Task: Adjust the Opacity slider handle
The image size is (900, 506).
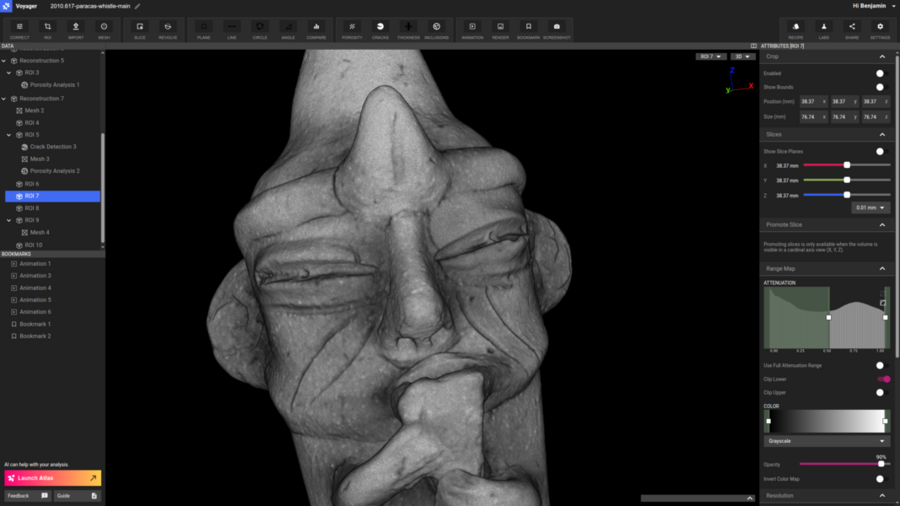Action: 881,464
